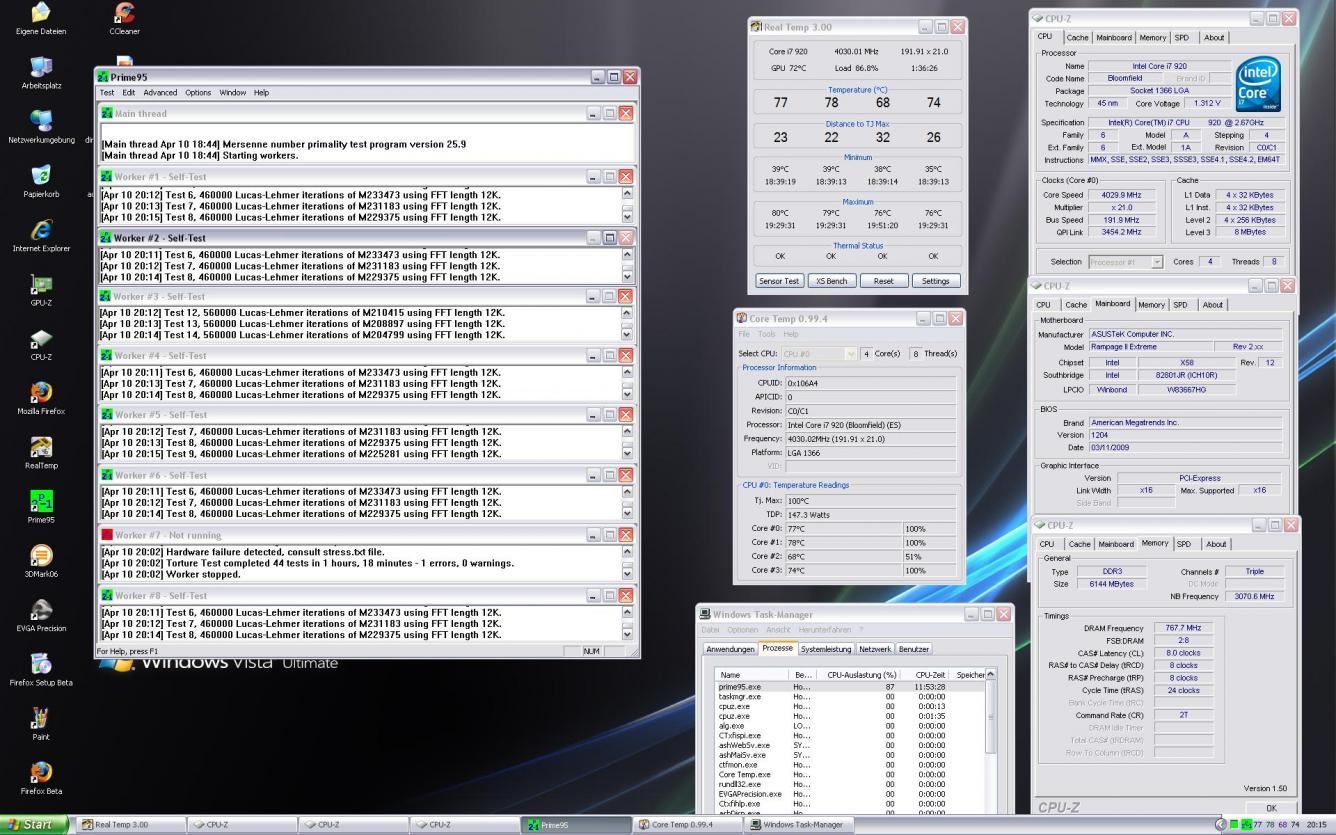The height and width of the screenshot is (835, 1336).
Task: Click the Settings button in Real Temp
Action: click(x=935, y=281)
